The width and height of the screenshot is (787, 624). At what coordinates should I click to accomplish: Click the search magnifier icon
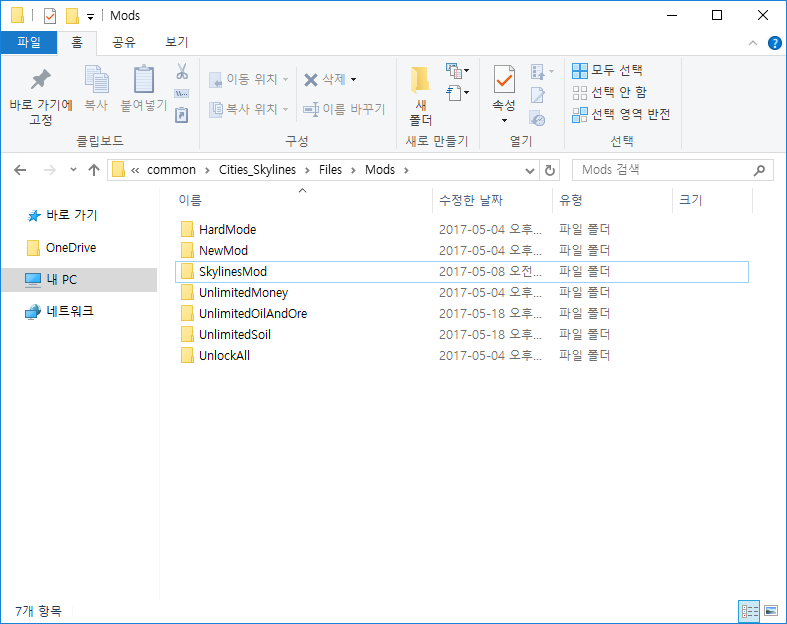point(759,170)
